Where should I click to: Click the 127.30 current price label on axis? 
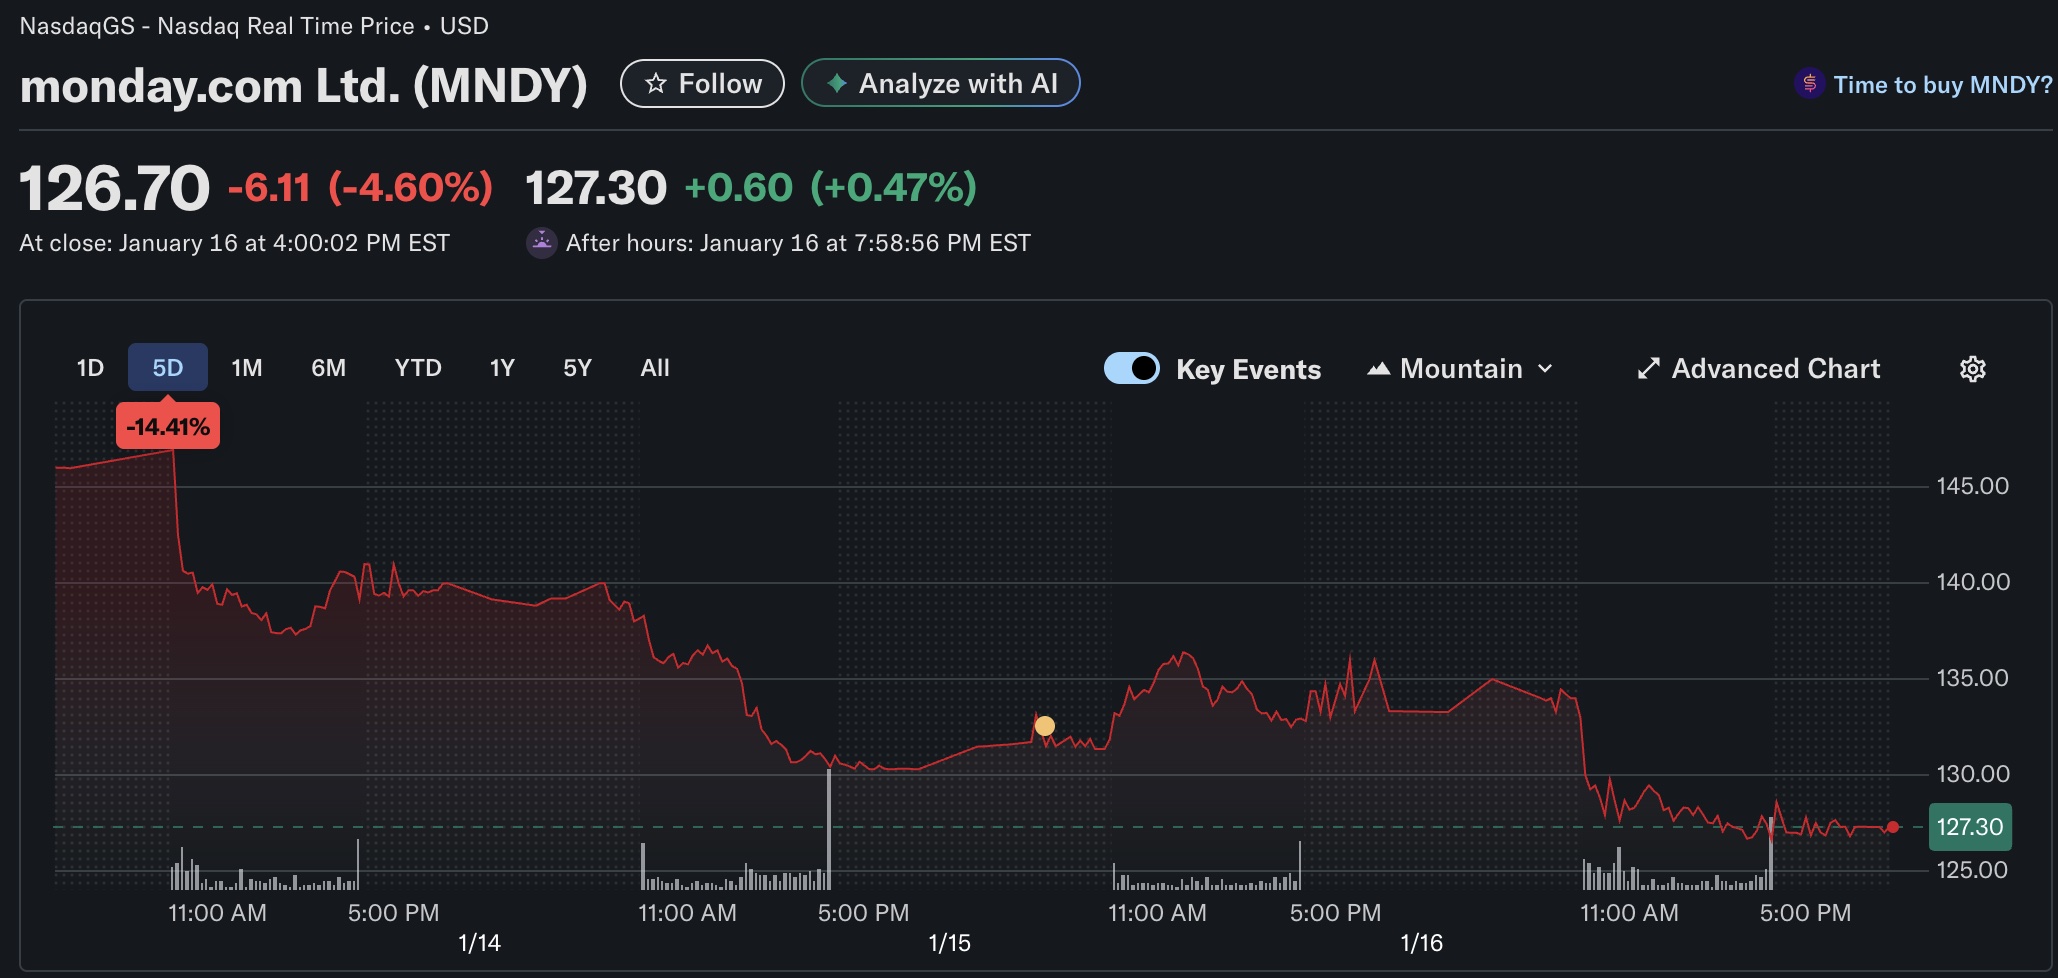1969,827
